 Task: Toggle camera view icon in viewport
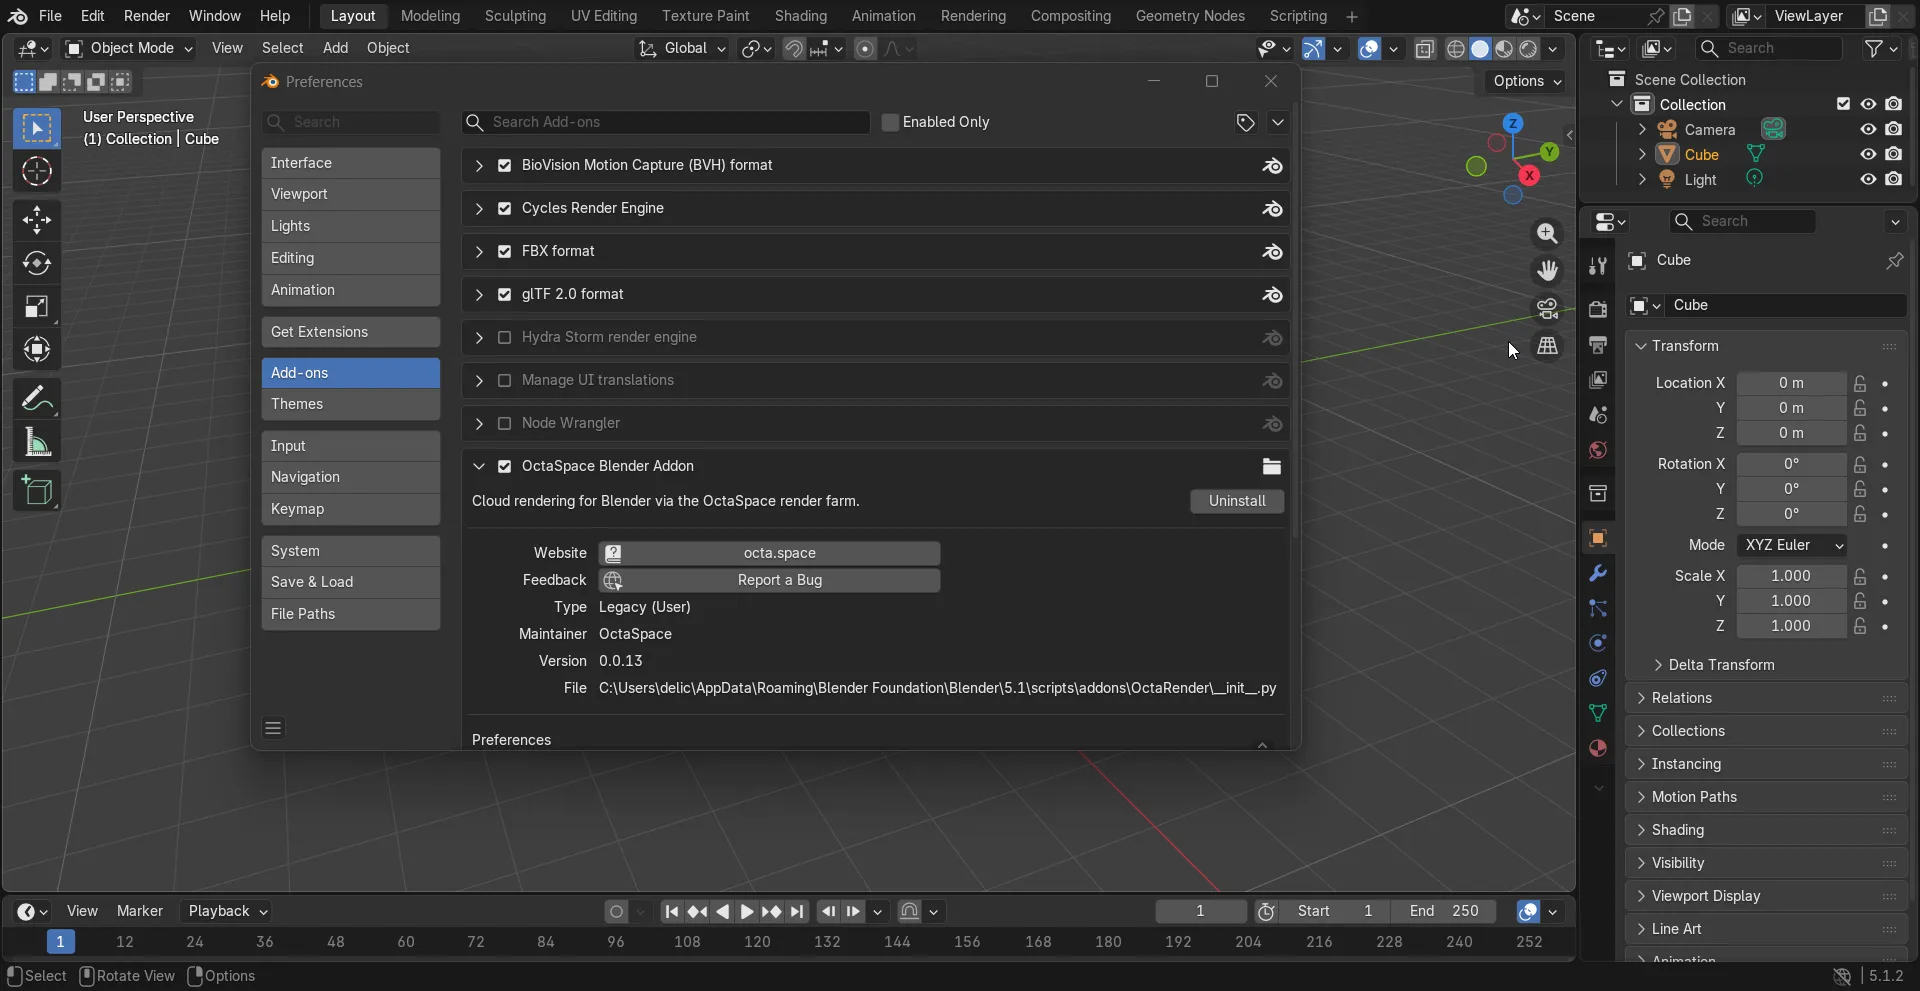pyautogui.click(x=1547, y=309)
